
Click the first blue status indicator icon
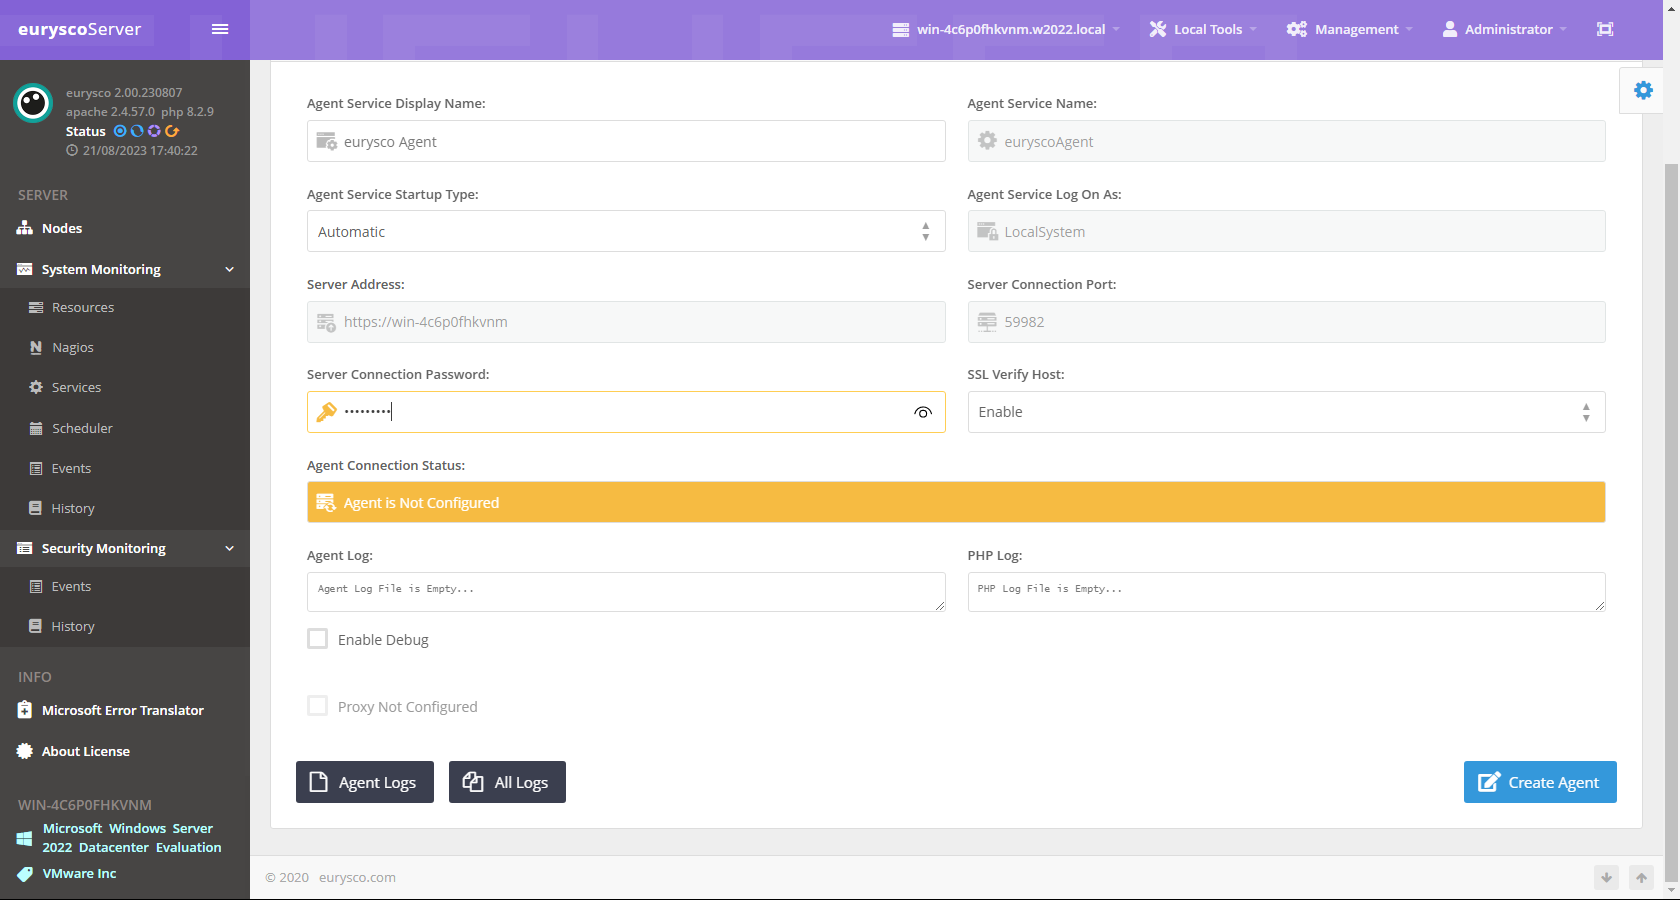coord(120,131)
